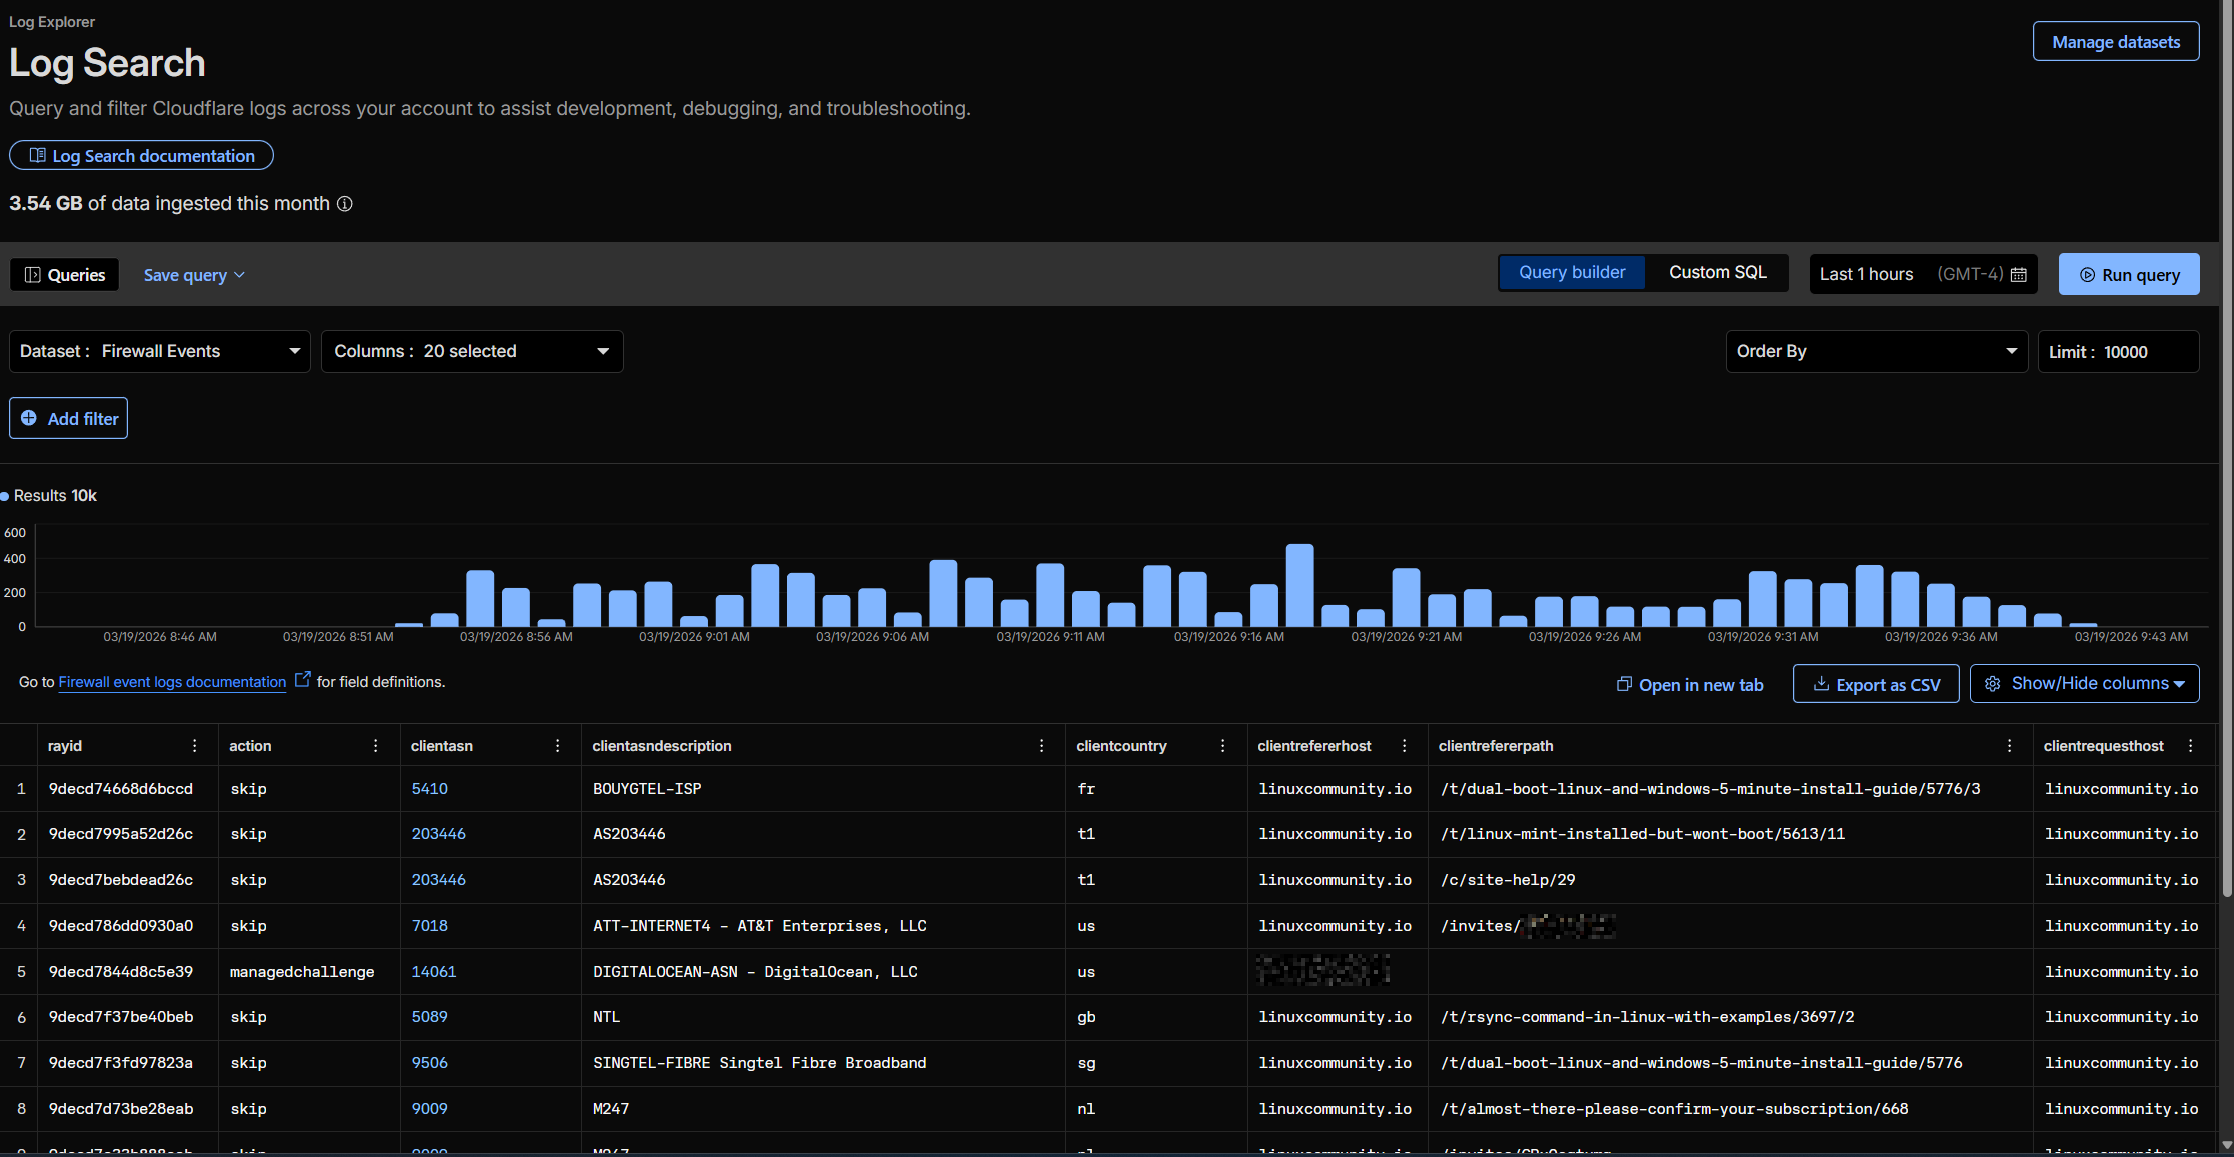Screen dimensions: 2234x1157
Task: Expand the Order By dropdown
Action: (1876, 352)
